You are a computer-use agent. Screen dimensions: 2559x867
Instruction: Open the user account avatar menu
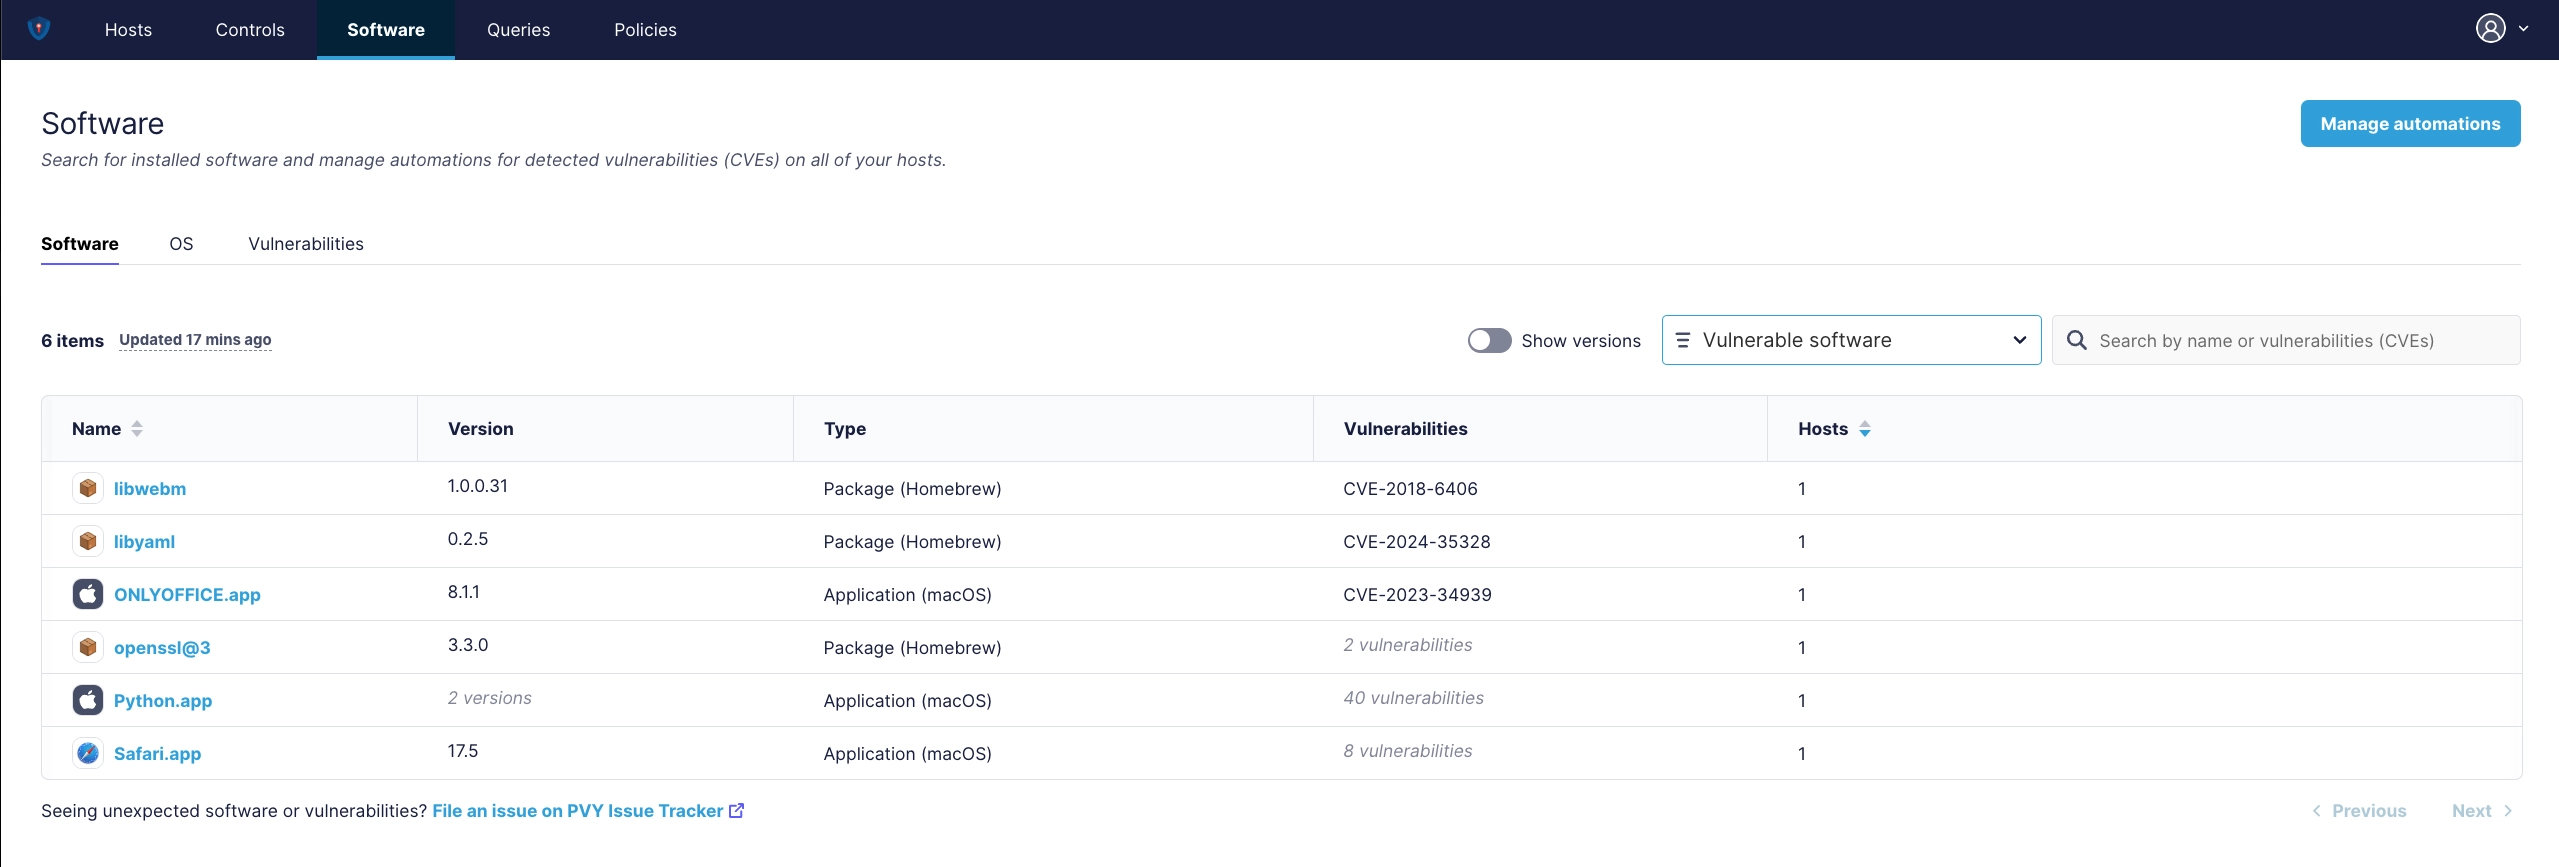(x=2490, y=29)
